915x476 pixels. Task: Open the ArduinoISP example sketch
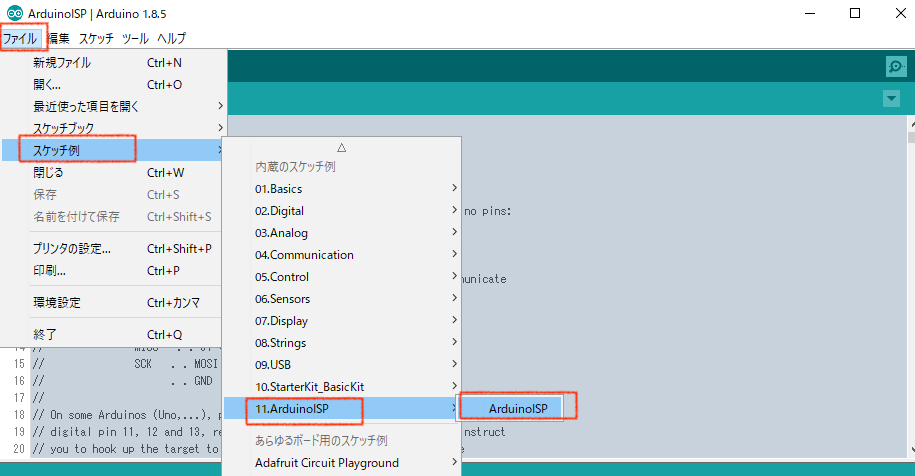tap(511, 408)
